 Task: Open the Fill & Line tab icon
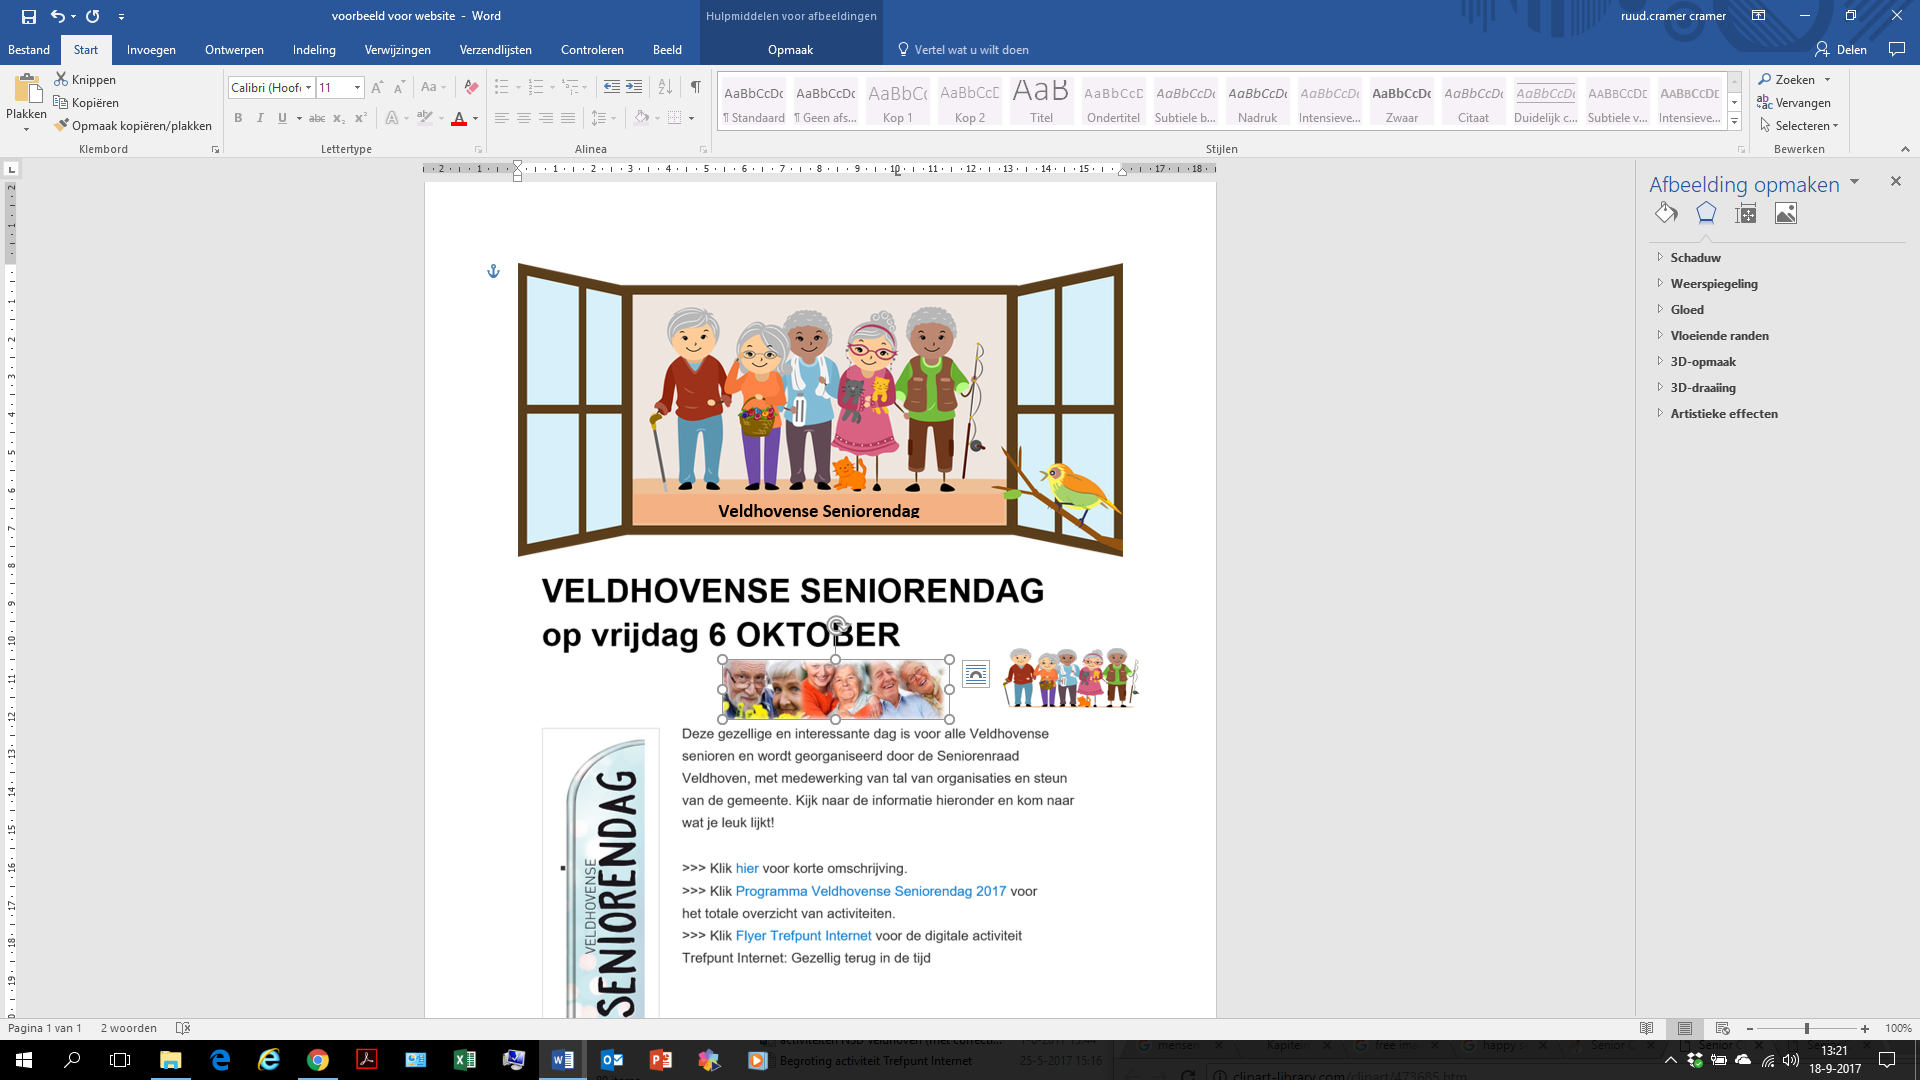click(x=1666, y=213)
